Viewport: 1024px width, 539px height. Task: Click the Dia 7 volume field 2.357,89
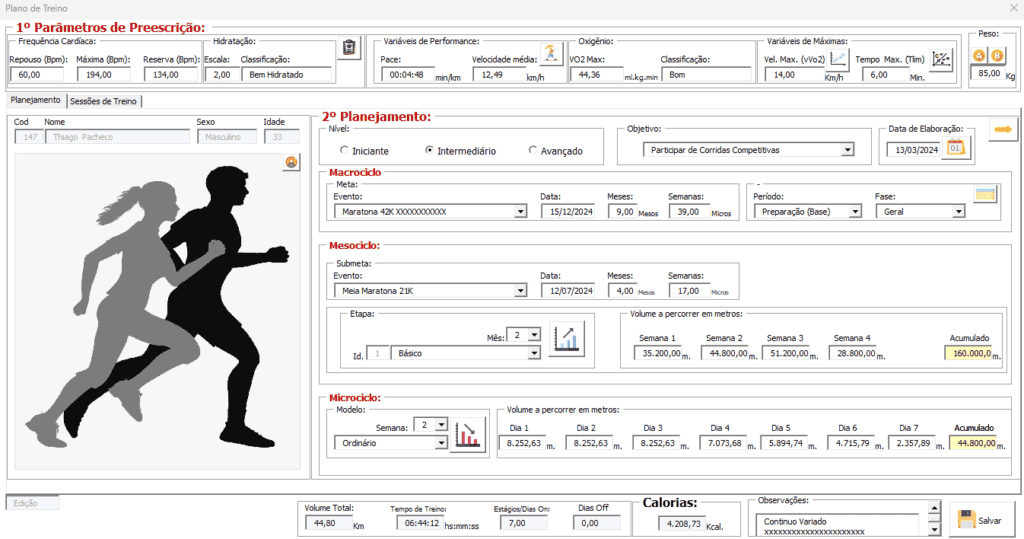[913, 443]
